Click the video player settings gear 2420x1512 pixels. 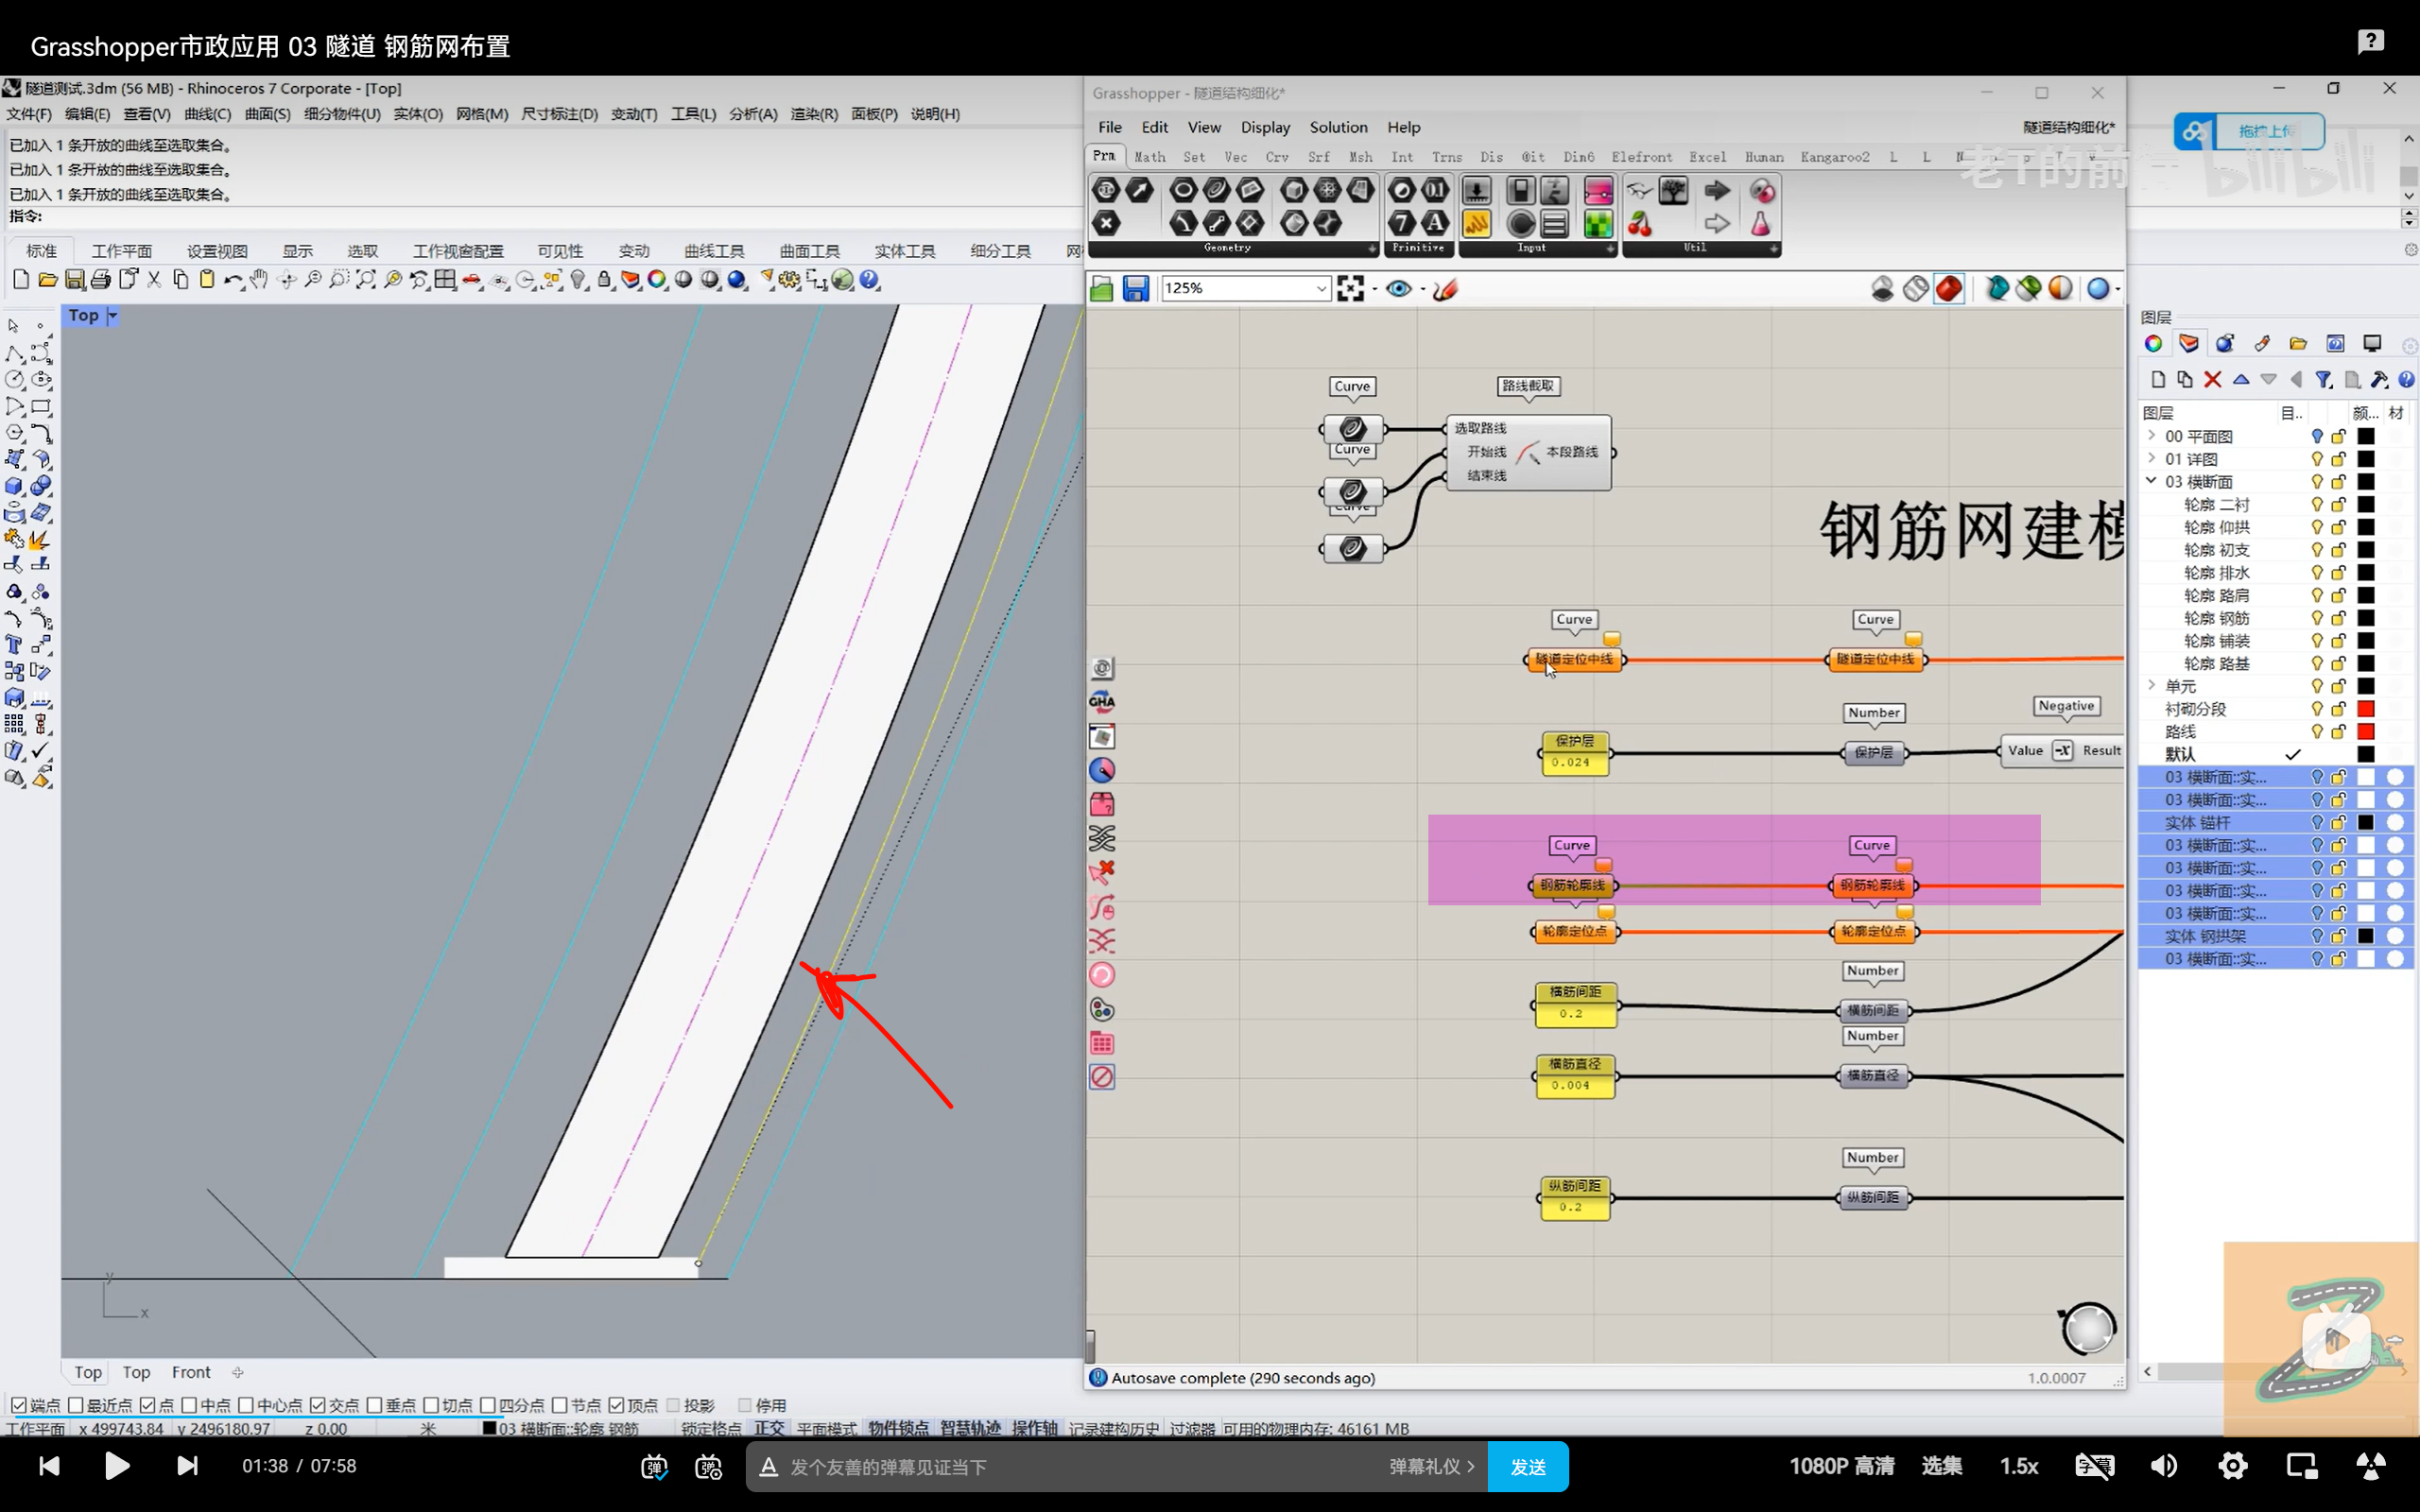point(2233,1466)
